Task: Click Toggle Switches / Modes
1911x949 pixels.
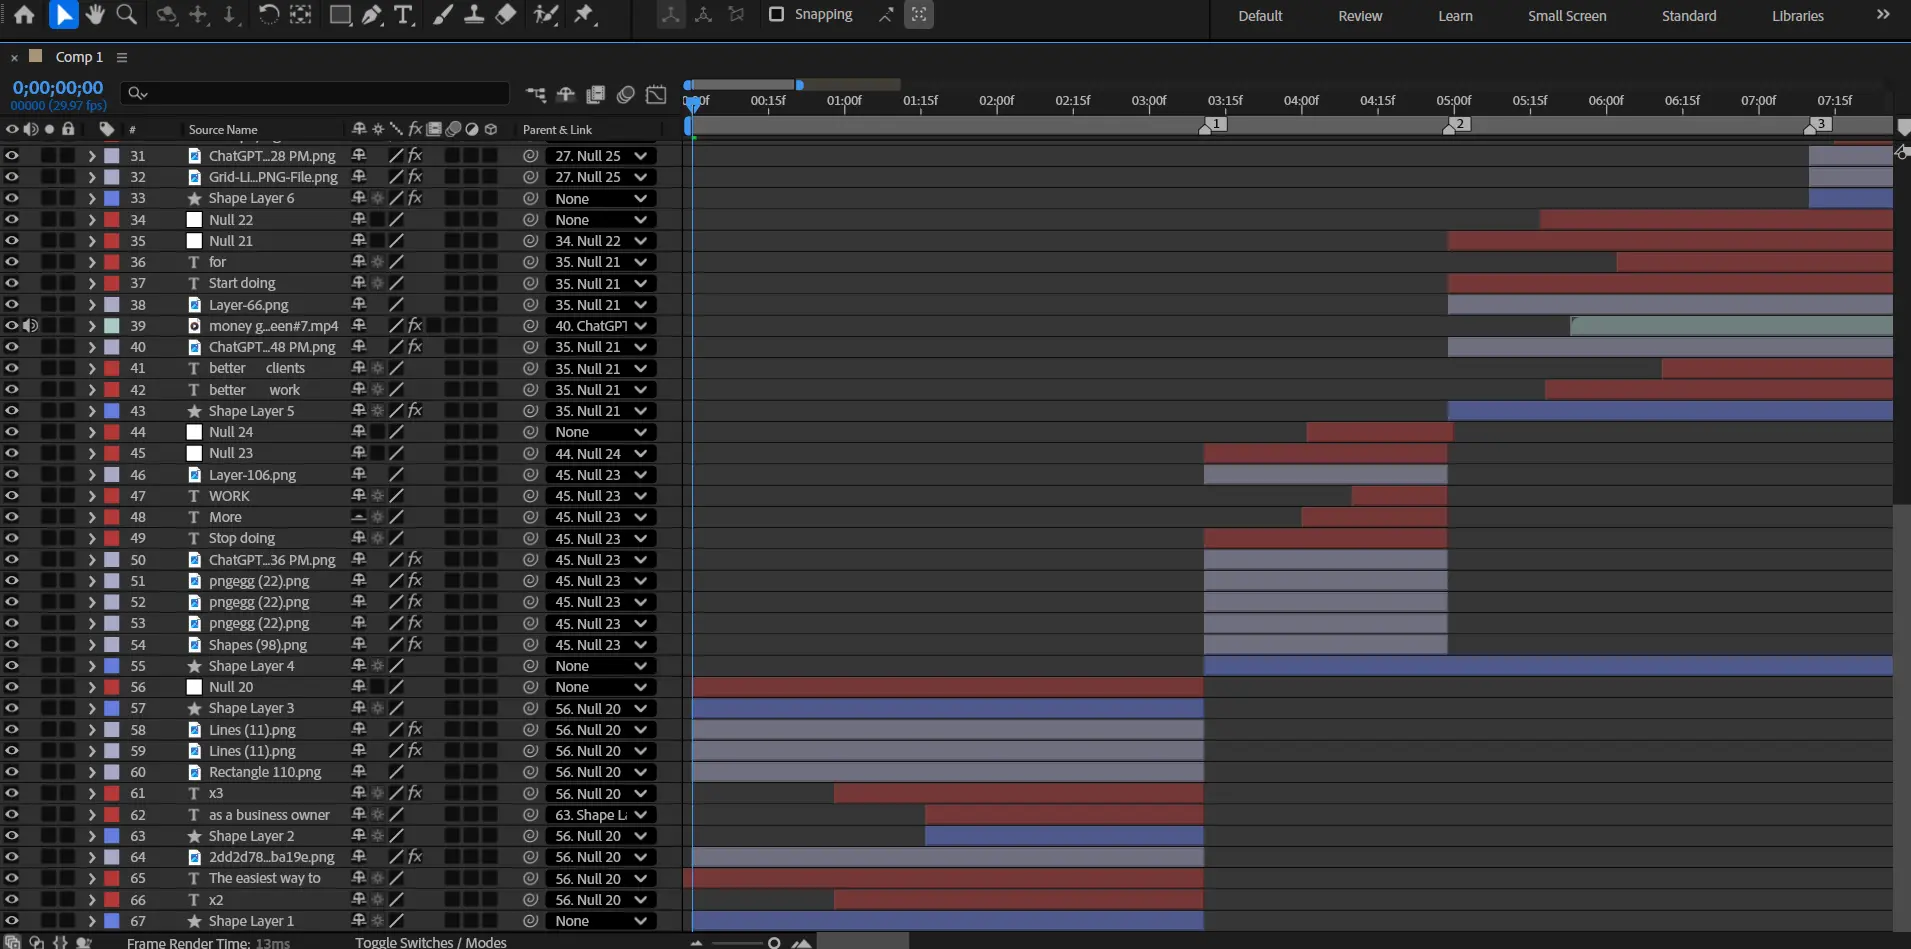Action: [x=430, y=942]
